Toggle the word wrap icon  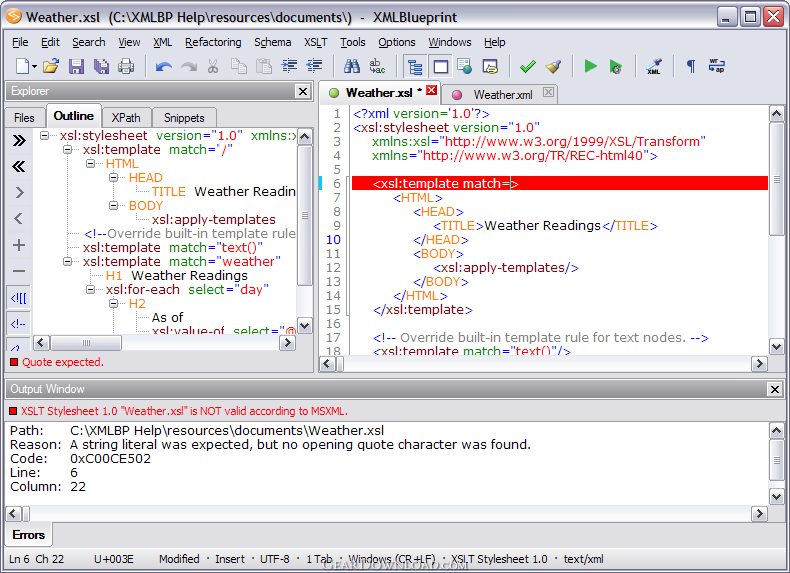point(716,66)
